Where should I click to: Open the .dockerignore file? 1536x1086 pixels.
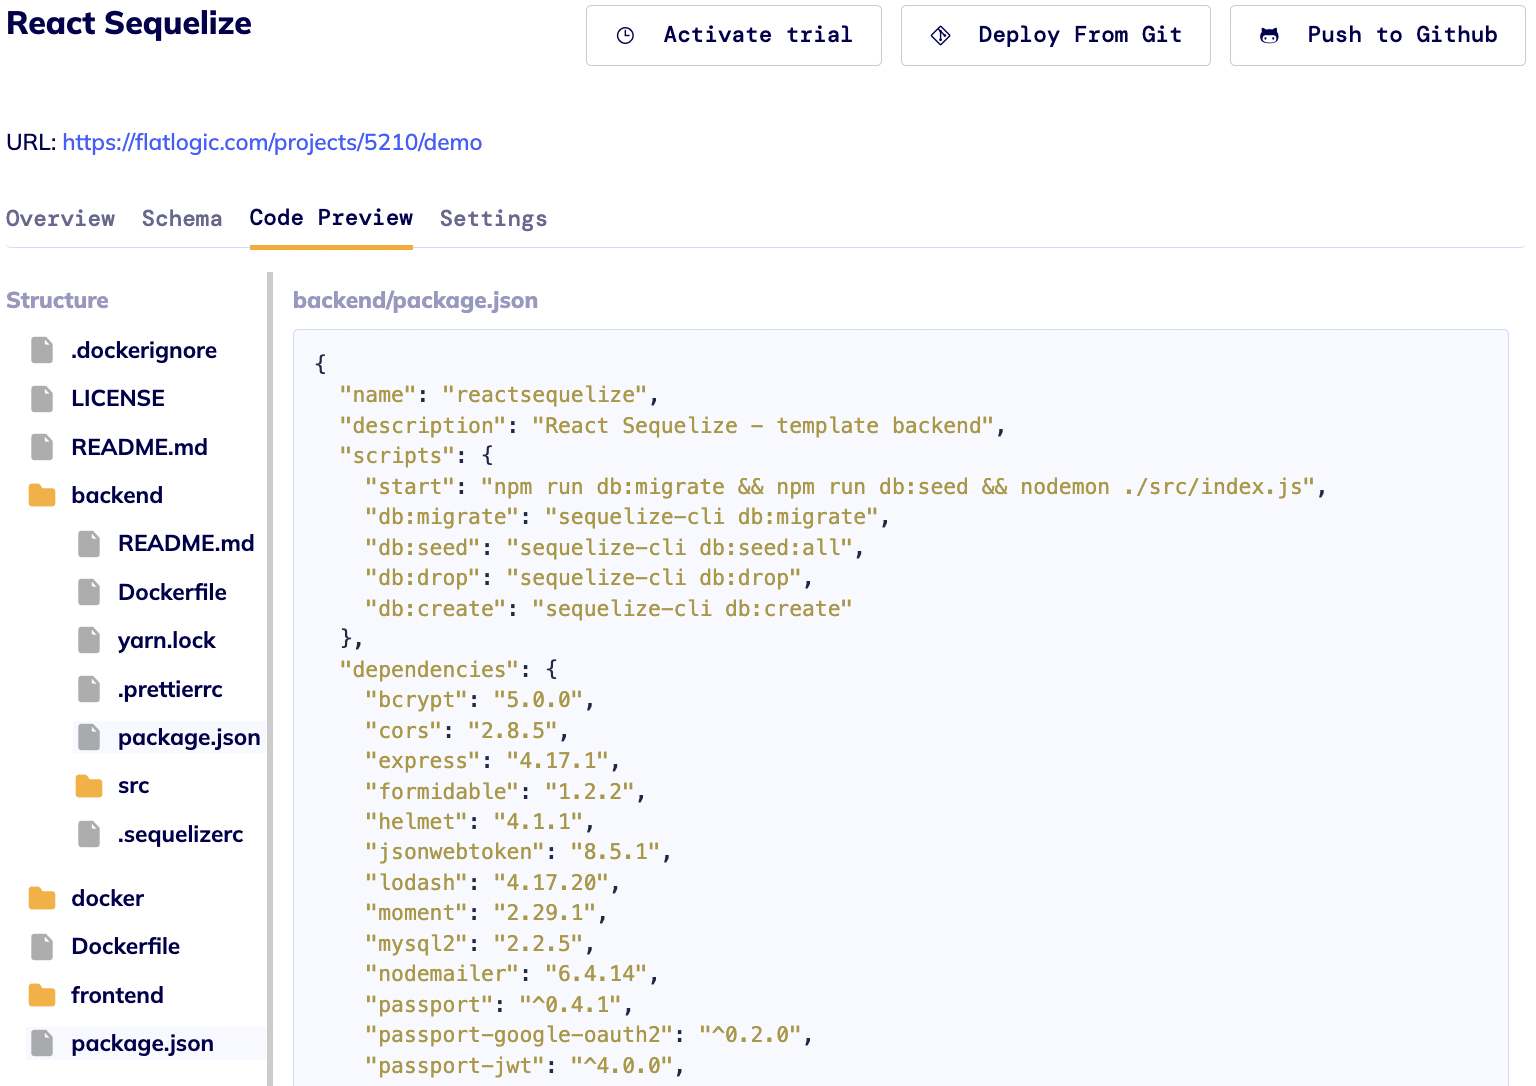pos(144,350)
